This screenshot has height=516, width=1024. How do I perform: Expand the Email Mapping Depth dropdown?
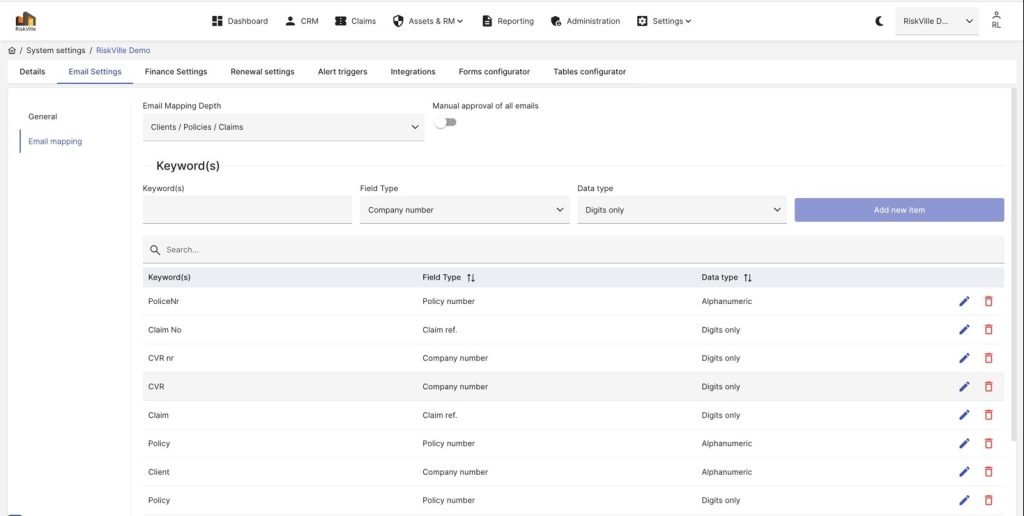[x=283, y=127]
